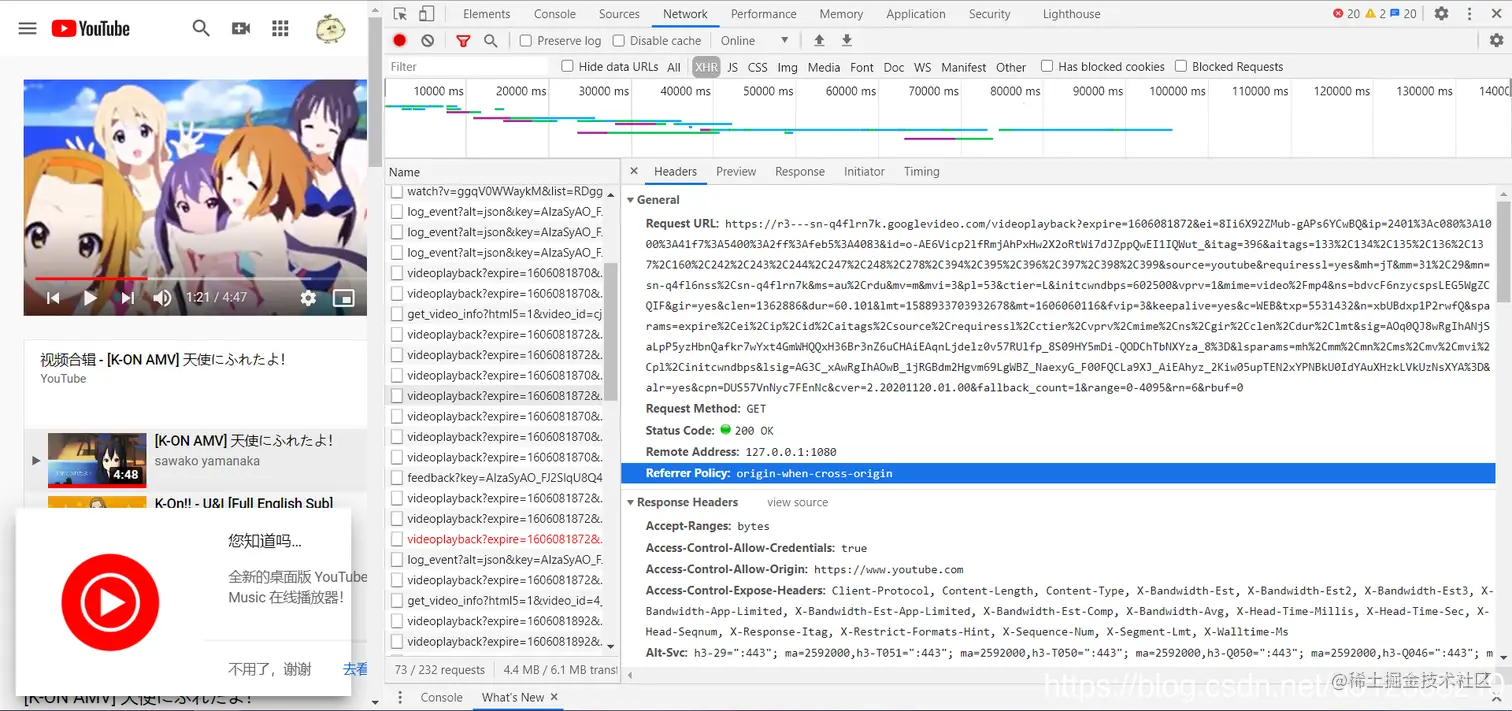Show the Preview tab of request
Screen dimensions: 1512x711
[736, 172]
